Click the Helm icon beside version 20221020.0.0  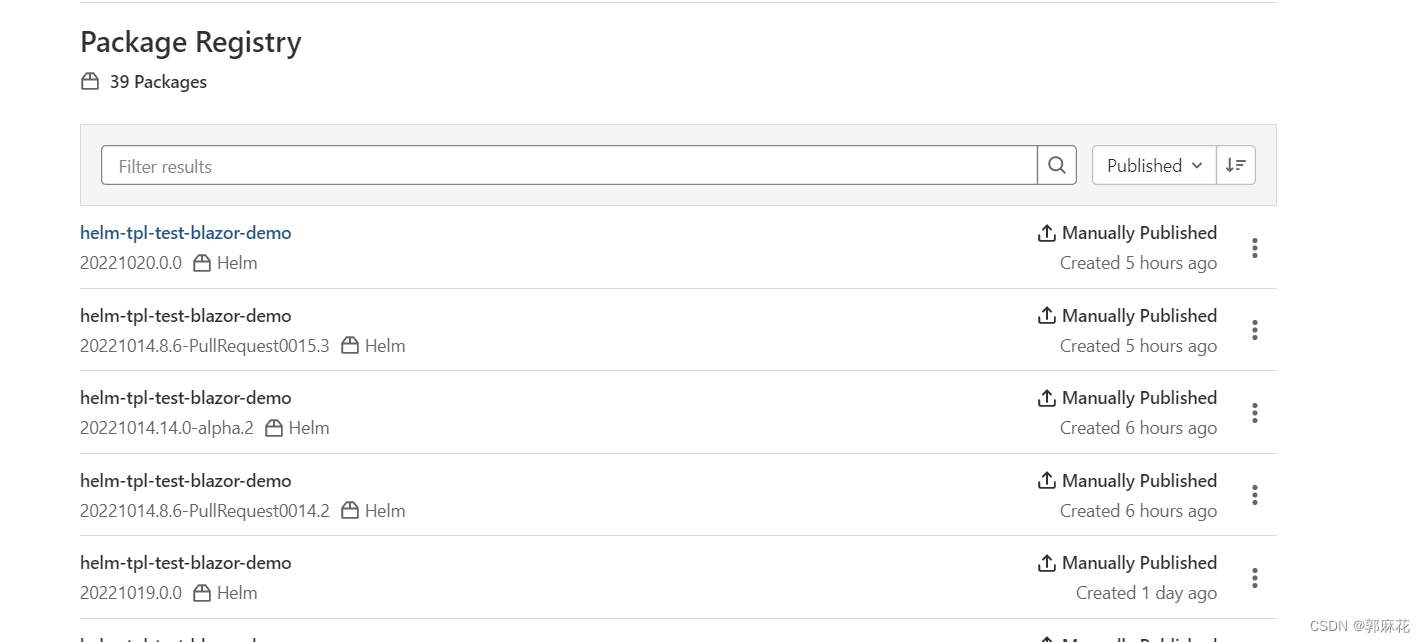203,262
